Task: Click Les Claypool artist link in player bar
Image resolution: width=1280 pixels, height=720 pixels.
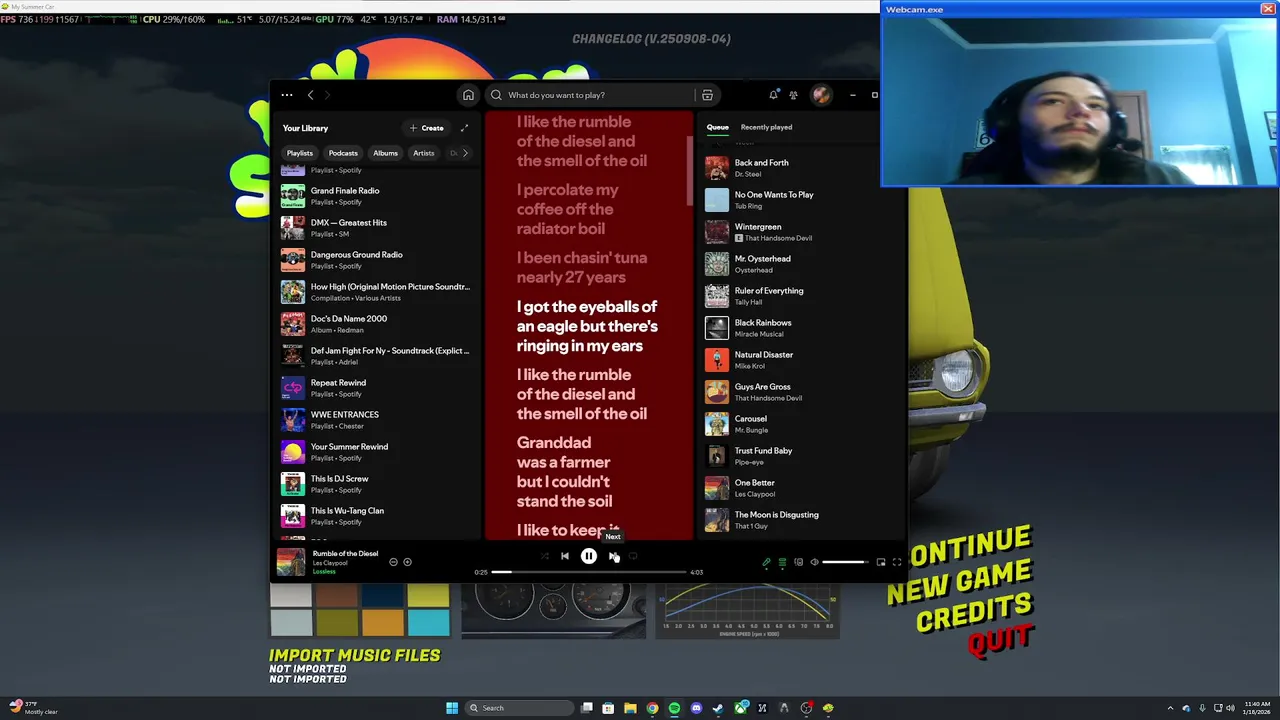Action: point(330,563)
